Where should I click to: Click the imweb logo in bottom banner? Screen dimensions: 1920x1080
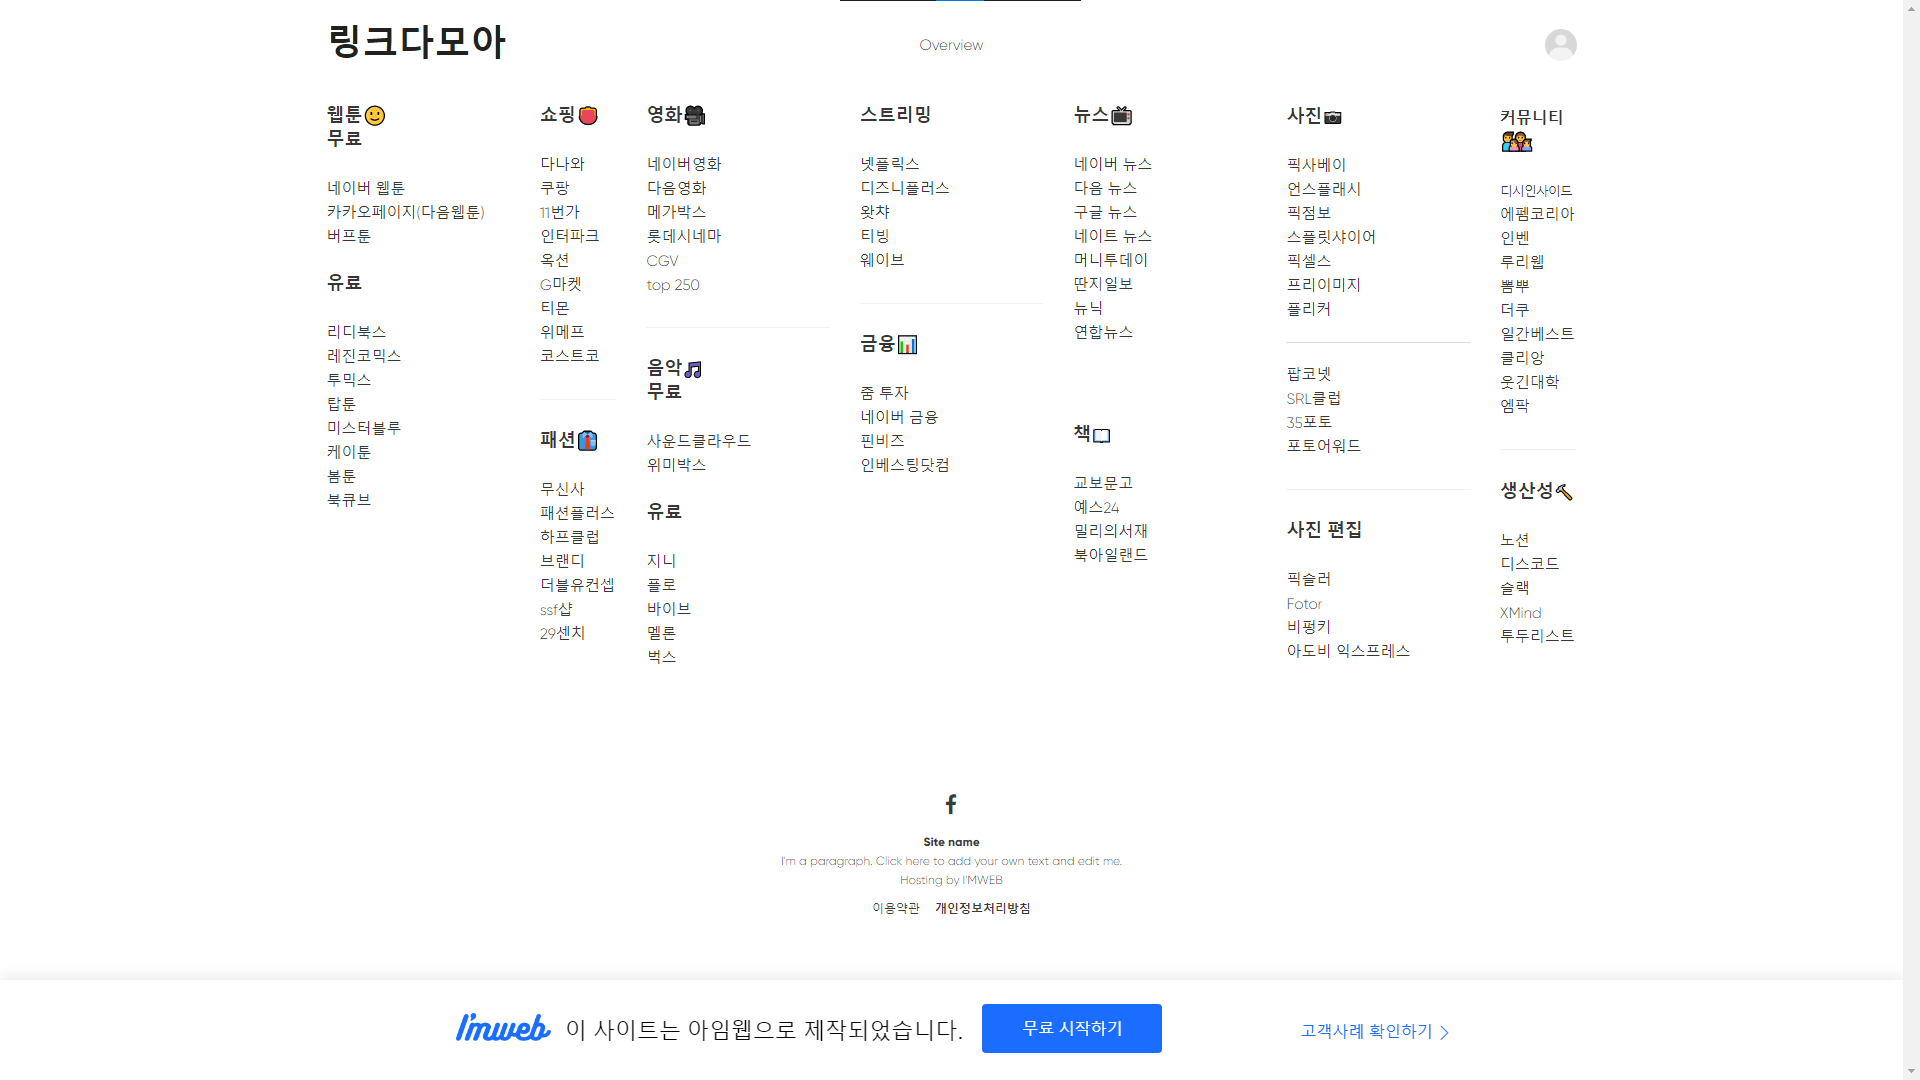point(503,1028)
